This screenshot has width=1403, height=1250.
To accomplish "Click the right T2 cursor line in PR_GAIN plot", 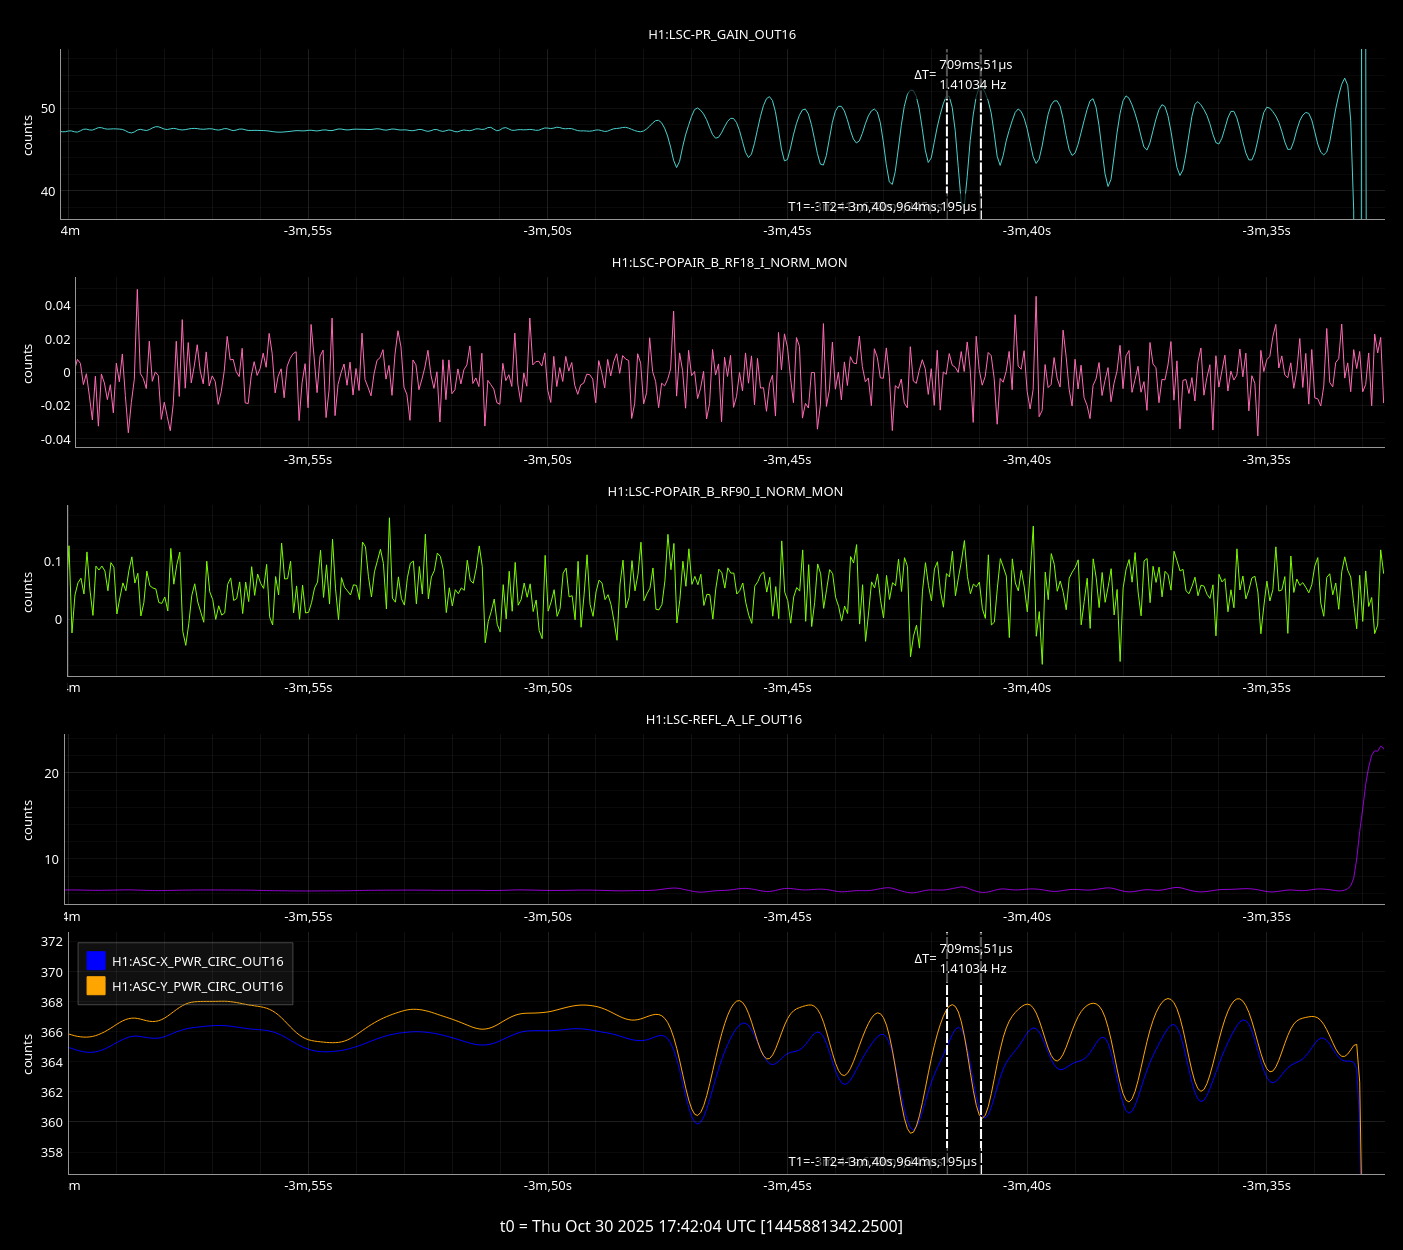I will tap(981, 140).
